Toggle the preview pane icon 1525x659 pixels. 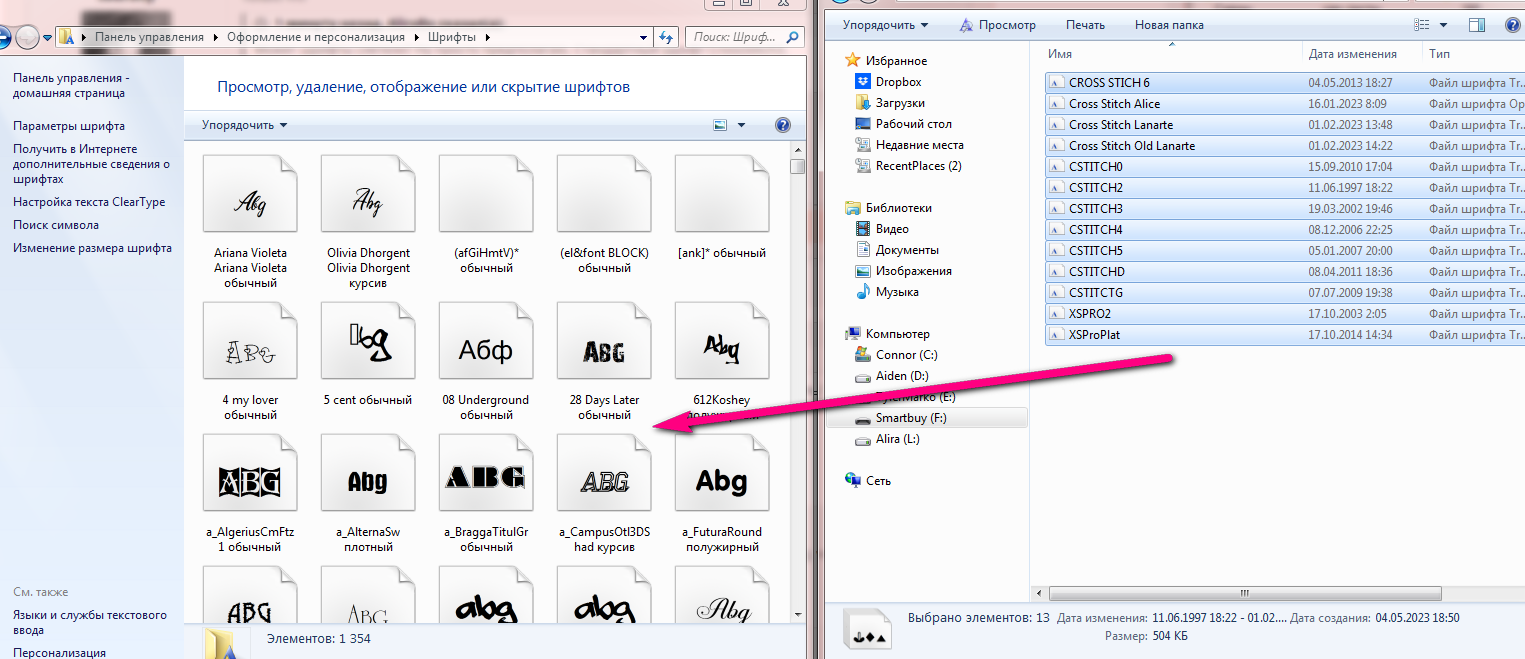[1477, 25]
